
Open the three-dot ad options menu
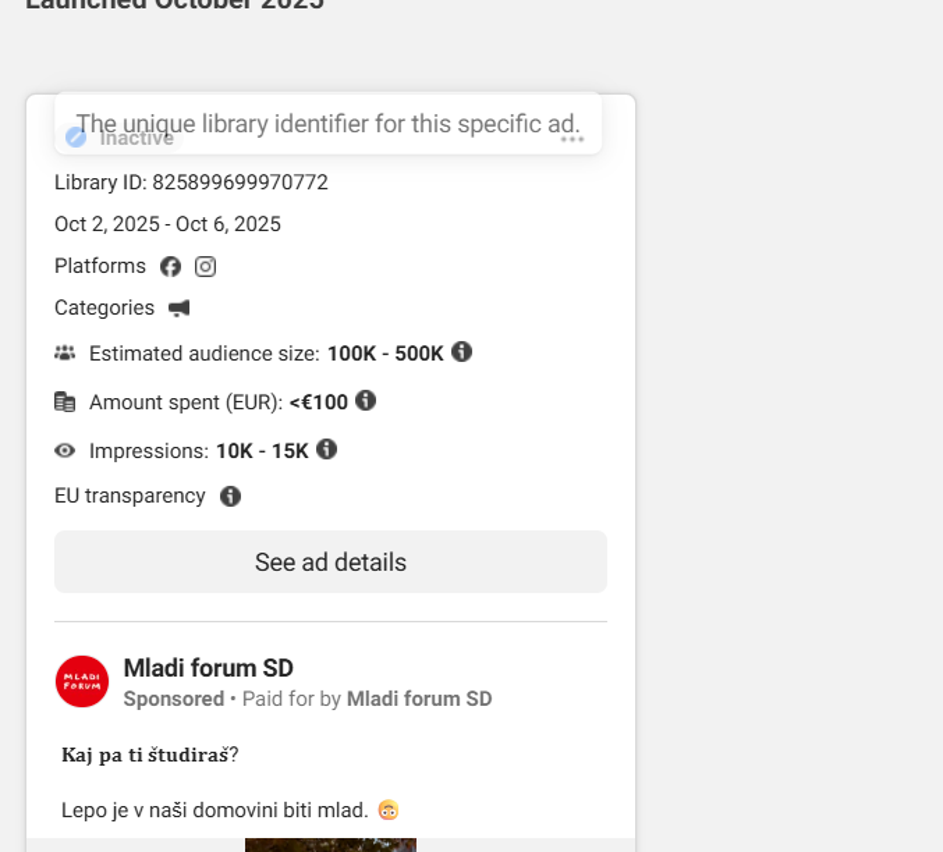(572, 139)
